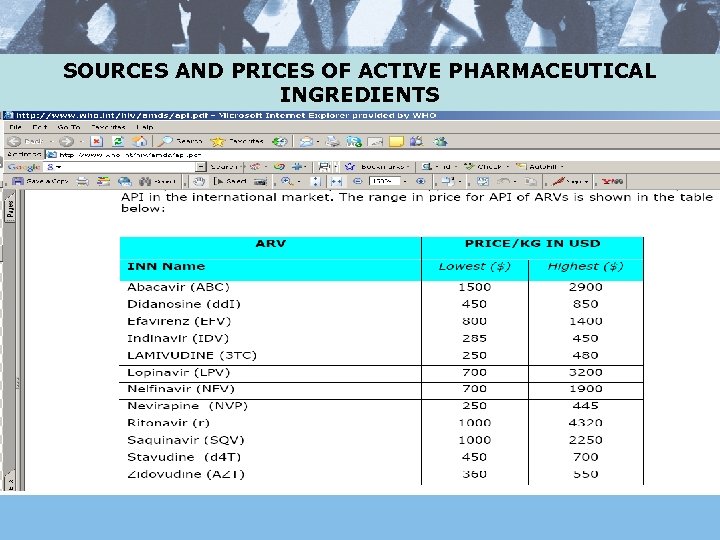Click Acrobat binoculars Search icon
Screen dimensions: 720x540
click(x=145, y=181)
